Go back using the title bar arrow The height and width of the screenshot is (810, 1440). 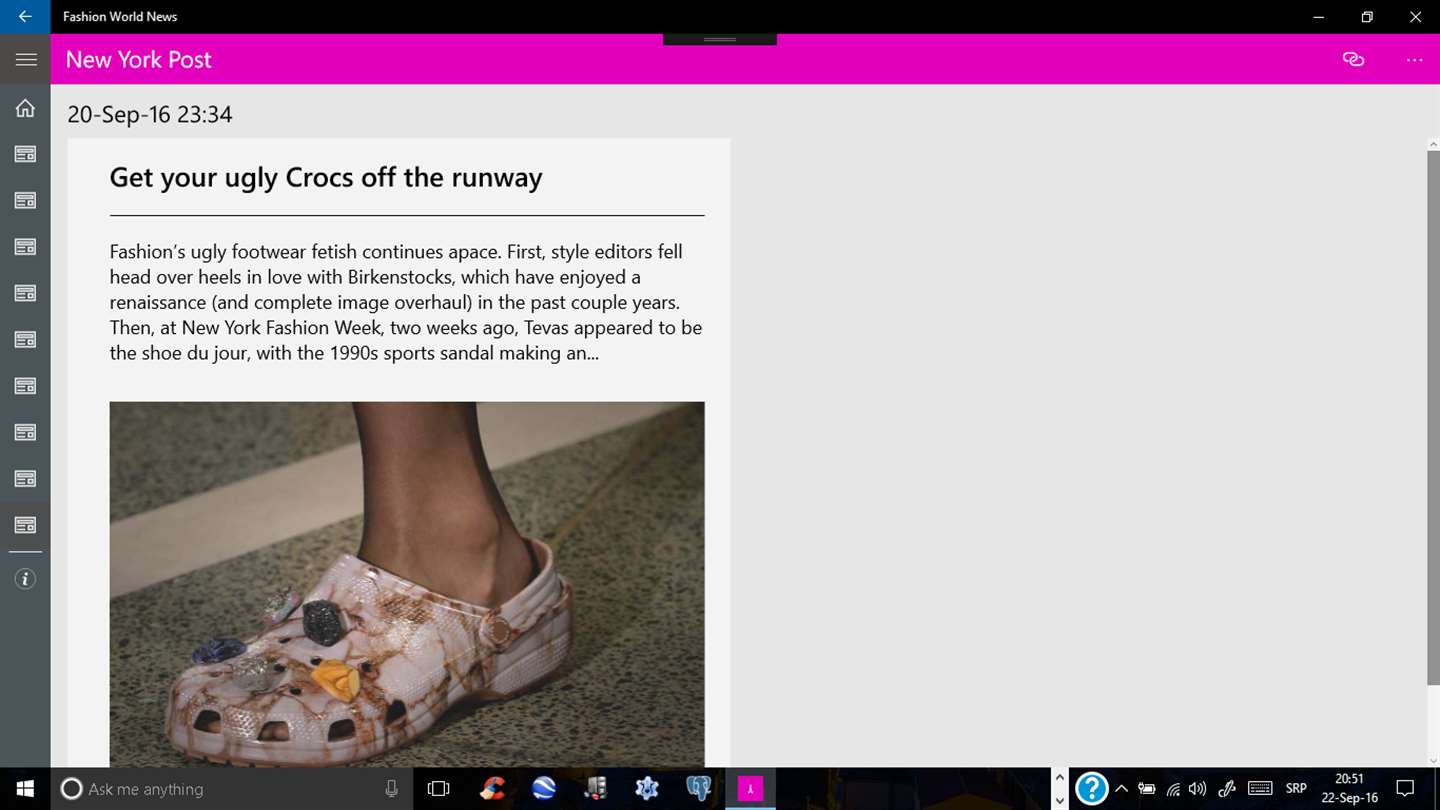[25, 17]
